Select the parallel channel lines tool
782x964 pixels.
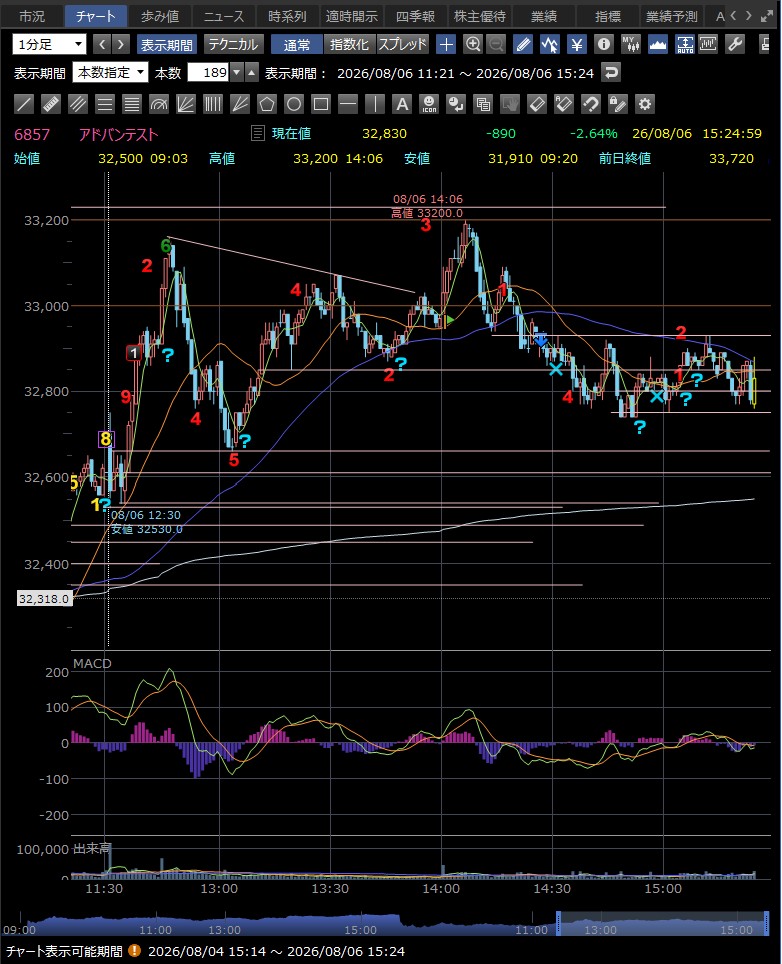(x=77, y=104)
